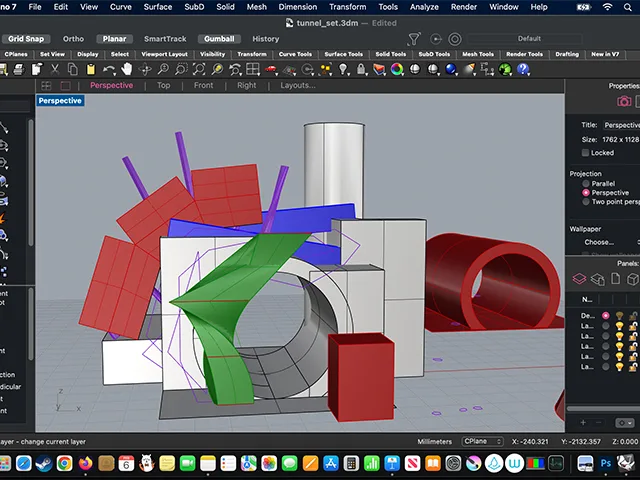Open Firefox from the Dock
This screenshot has height=480, width=640.
tap(85, 463)
